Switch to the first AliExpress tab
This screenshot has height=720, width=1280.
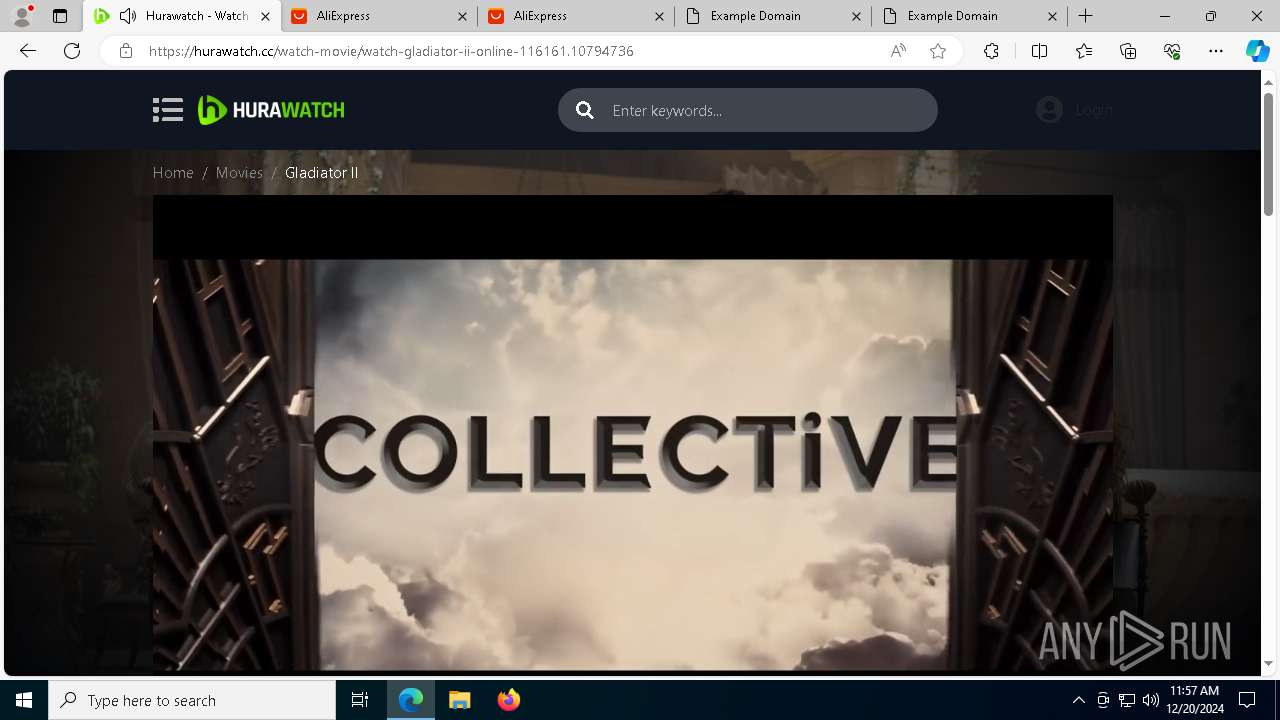[x=380, y=16]
